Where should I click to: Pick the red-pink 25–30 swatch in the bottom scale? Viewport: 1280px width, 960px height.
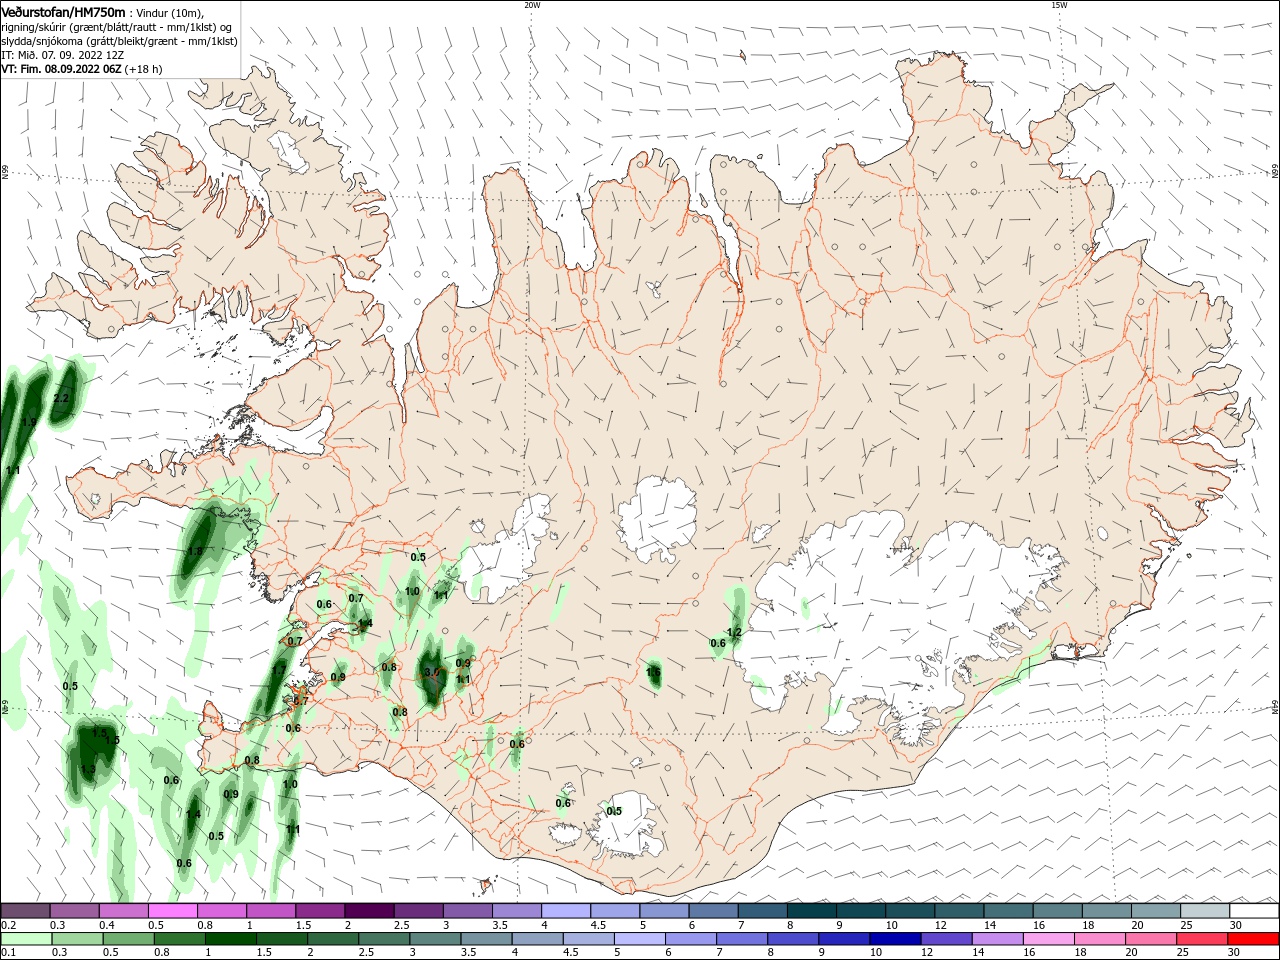coord(1203,939)
